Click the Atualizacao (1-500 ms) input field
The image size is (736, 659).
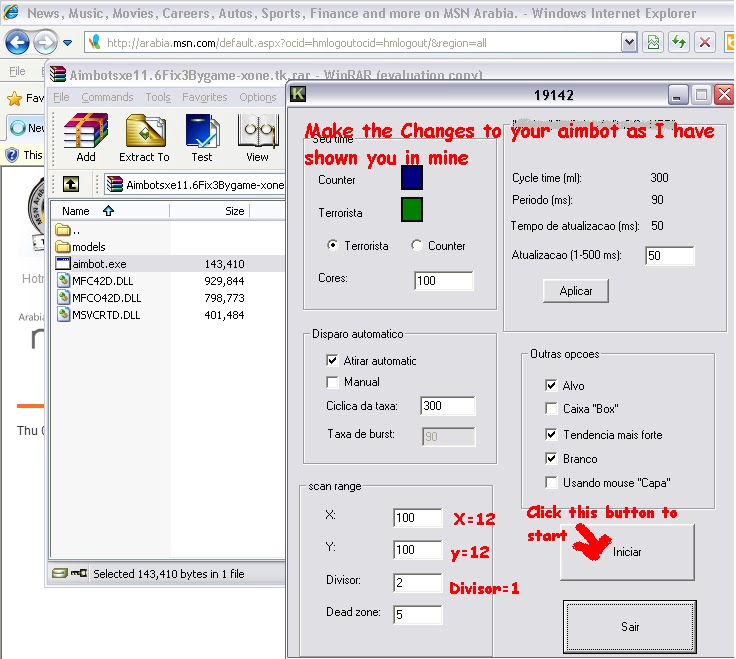click(x=669, y=256)
